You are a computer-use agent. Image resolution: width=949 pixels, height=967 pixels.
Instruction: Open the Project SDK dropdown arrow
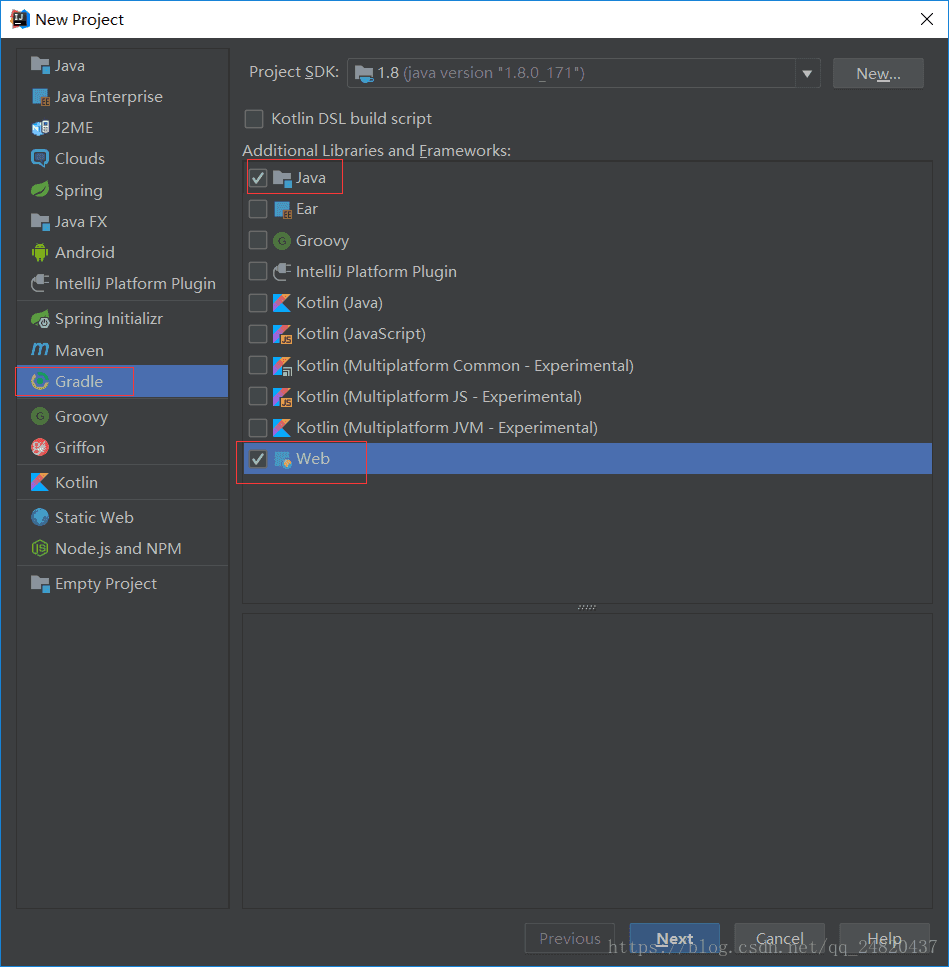pyautogui.click(x=807, y=74)
